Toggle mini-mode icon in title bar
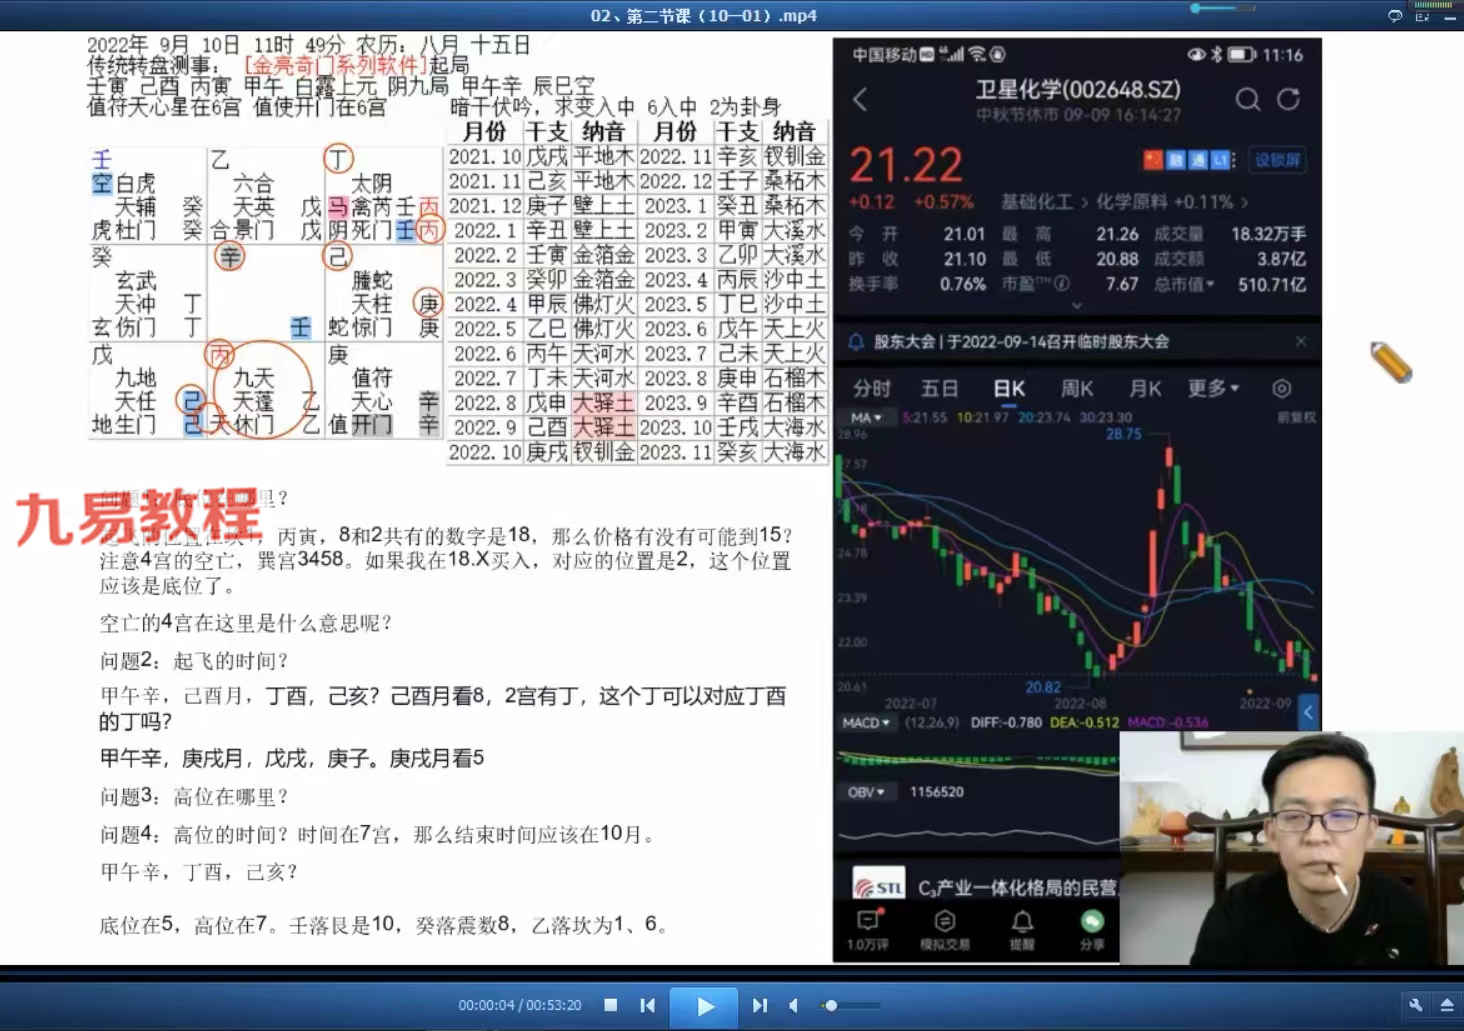The image size is (1464, 1031). [1422, 16]
